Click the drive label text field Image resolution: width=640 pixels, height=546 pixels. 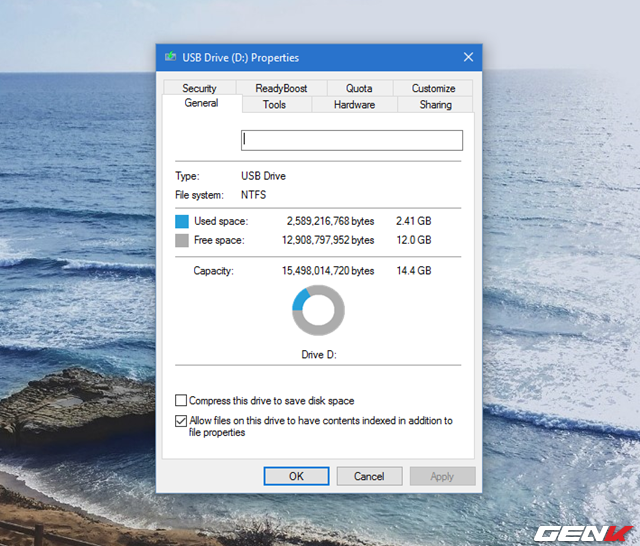tap(351, 140)
